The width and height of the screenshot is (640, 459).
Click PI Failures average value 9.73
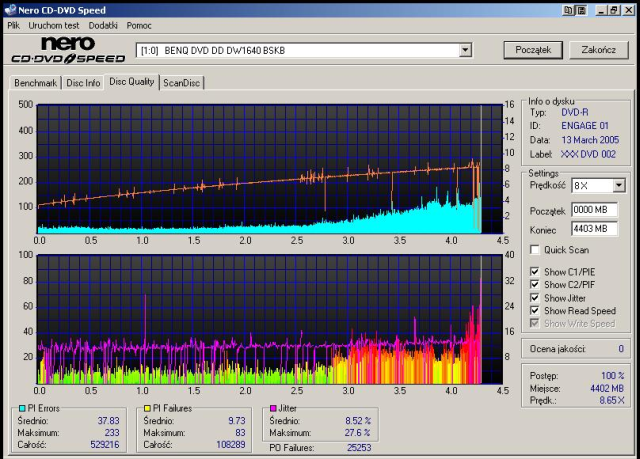[x=237, y=421]
